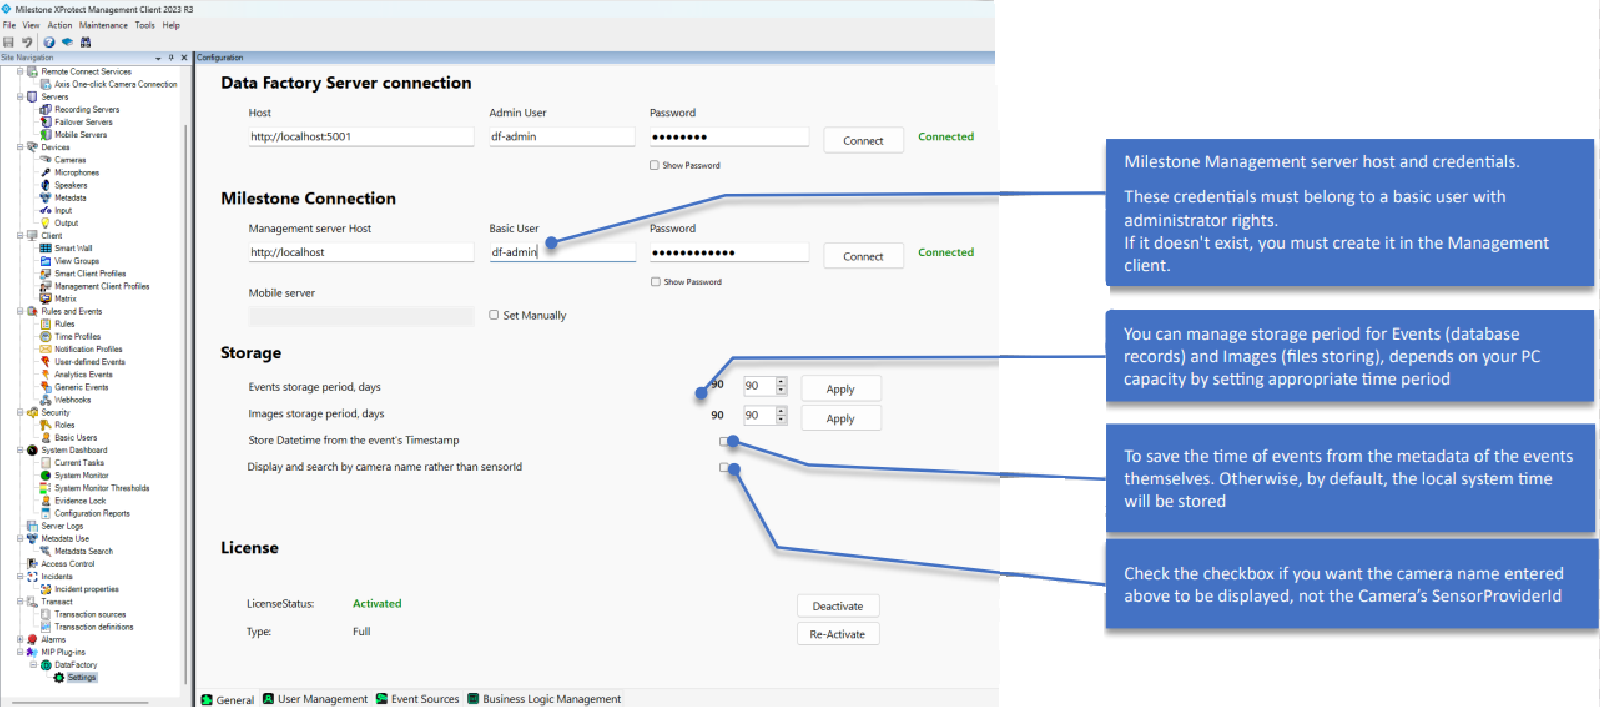Select the Smart Wall icon
Viewport: 1600px width, 707px height.
pos(46,248)
